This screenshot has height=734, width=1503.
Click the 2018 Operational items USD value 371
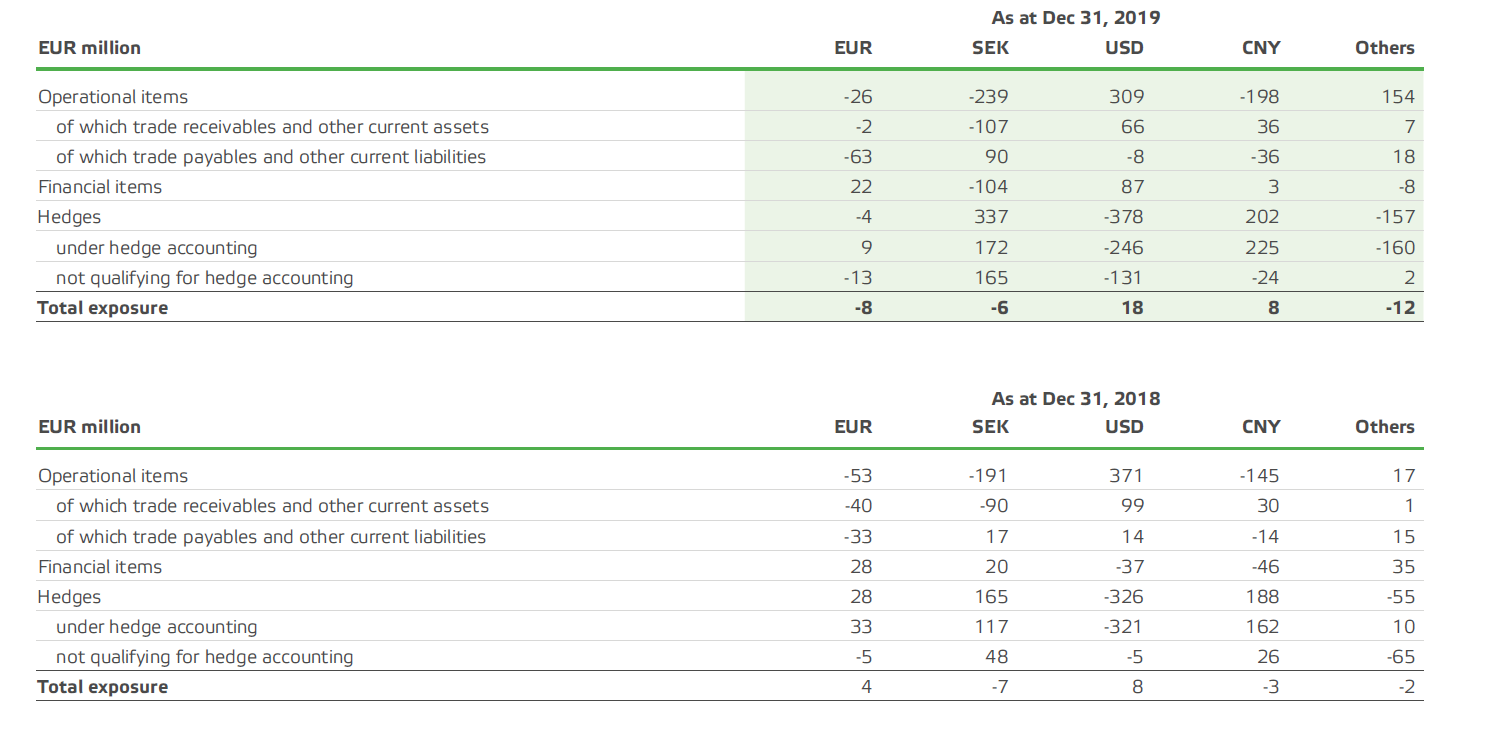coord(1127,476)
